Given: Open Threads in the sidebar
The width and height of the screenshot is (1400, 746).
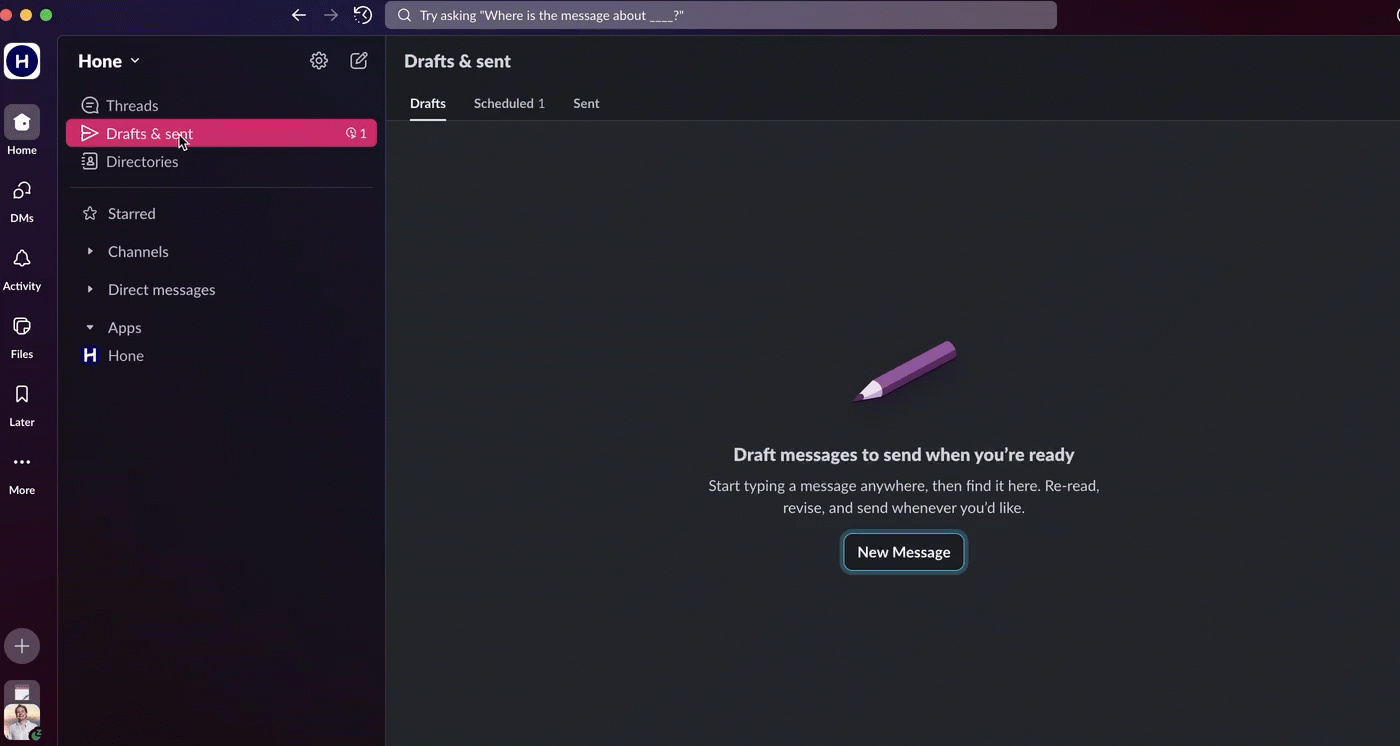Looking at the screenshot, I should pos(132,106).
